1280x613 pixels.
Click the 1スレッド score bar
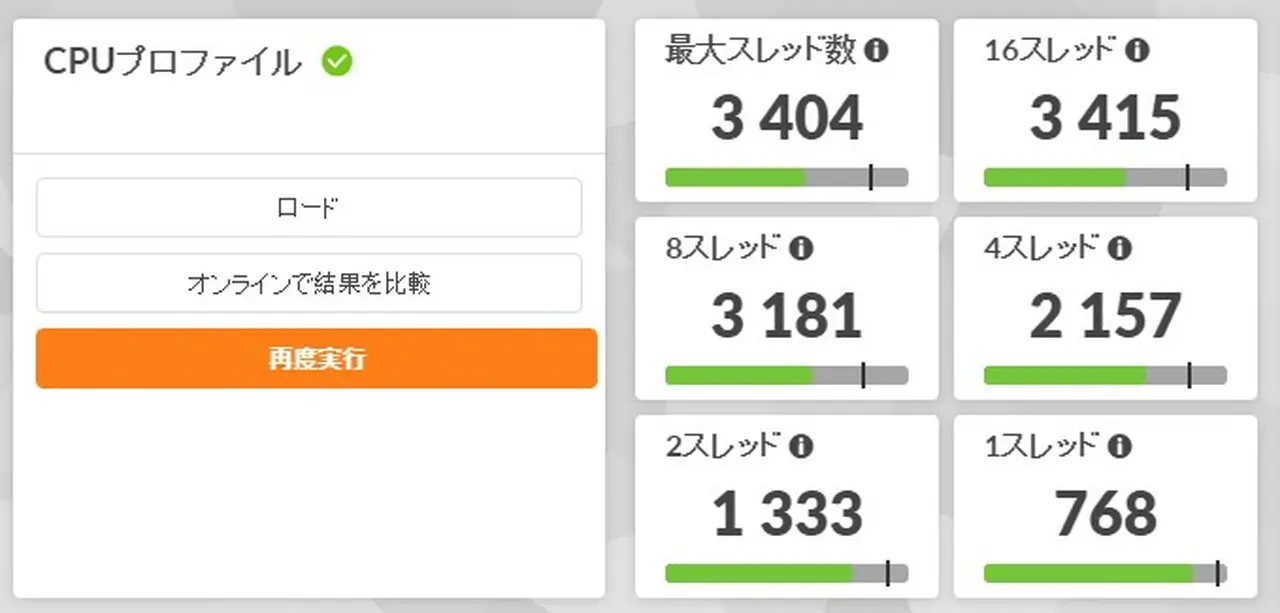click(1105, 573)
